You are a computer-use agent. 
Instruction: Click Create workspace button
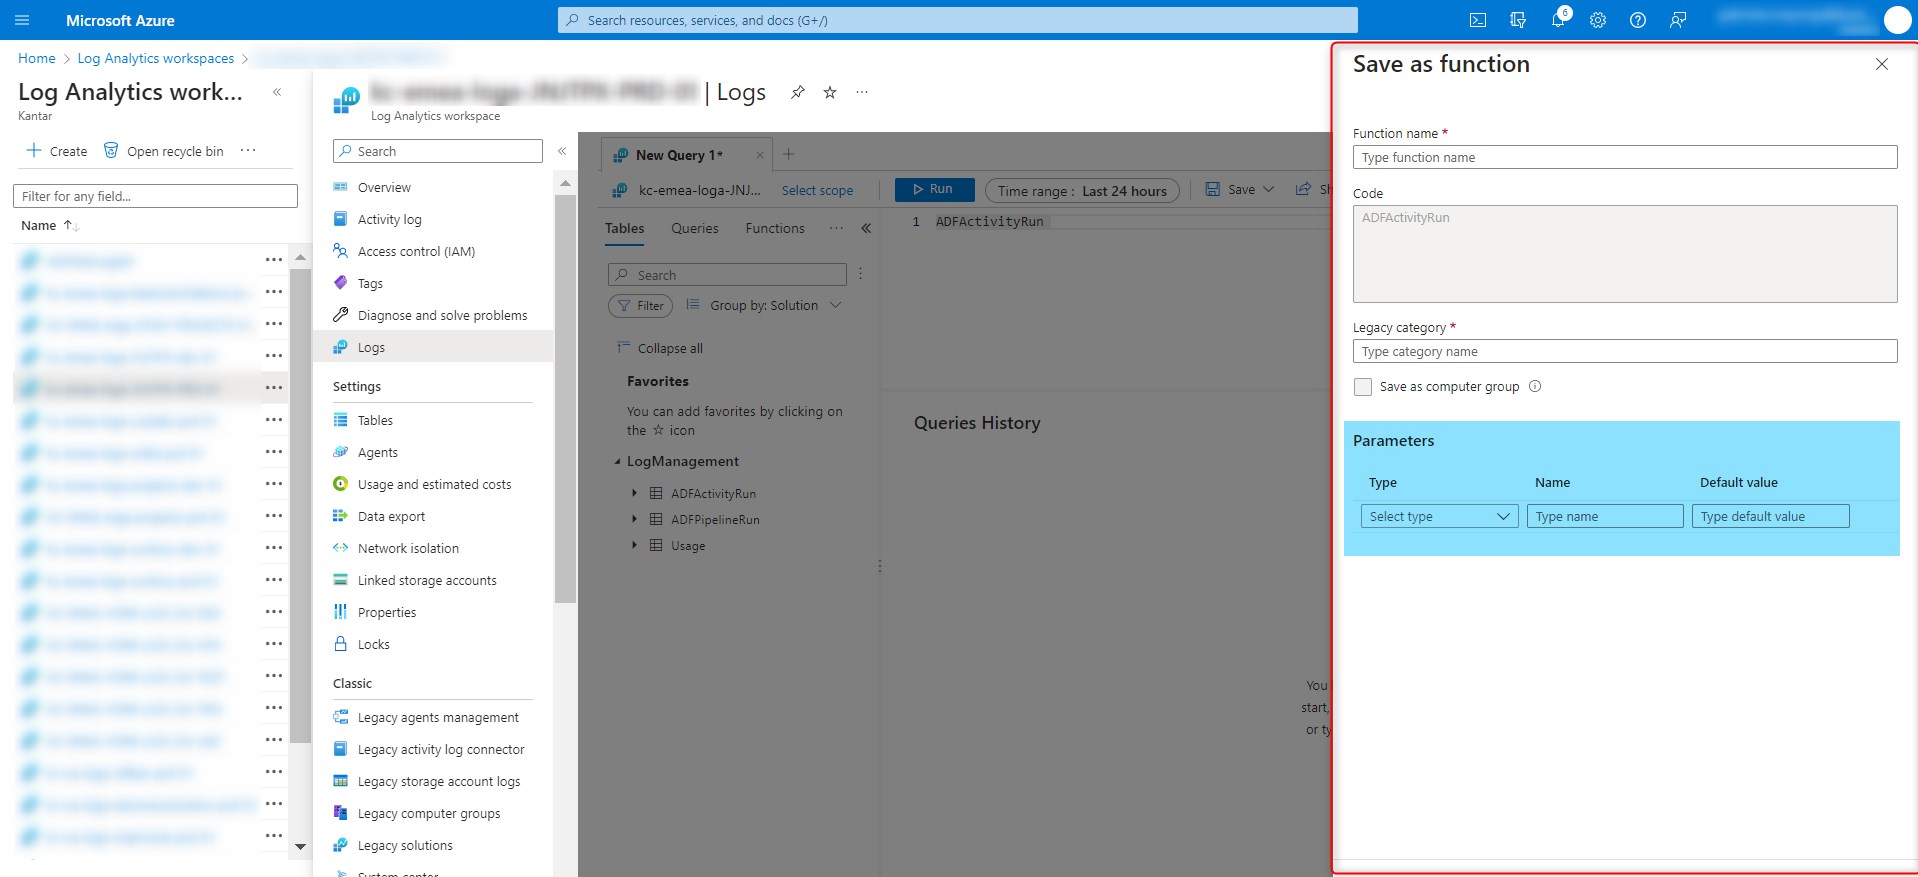point(57,151)
